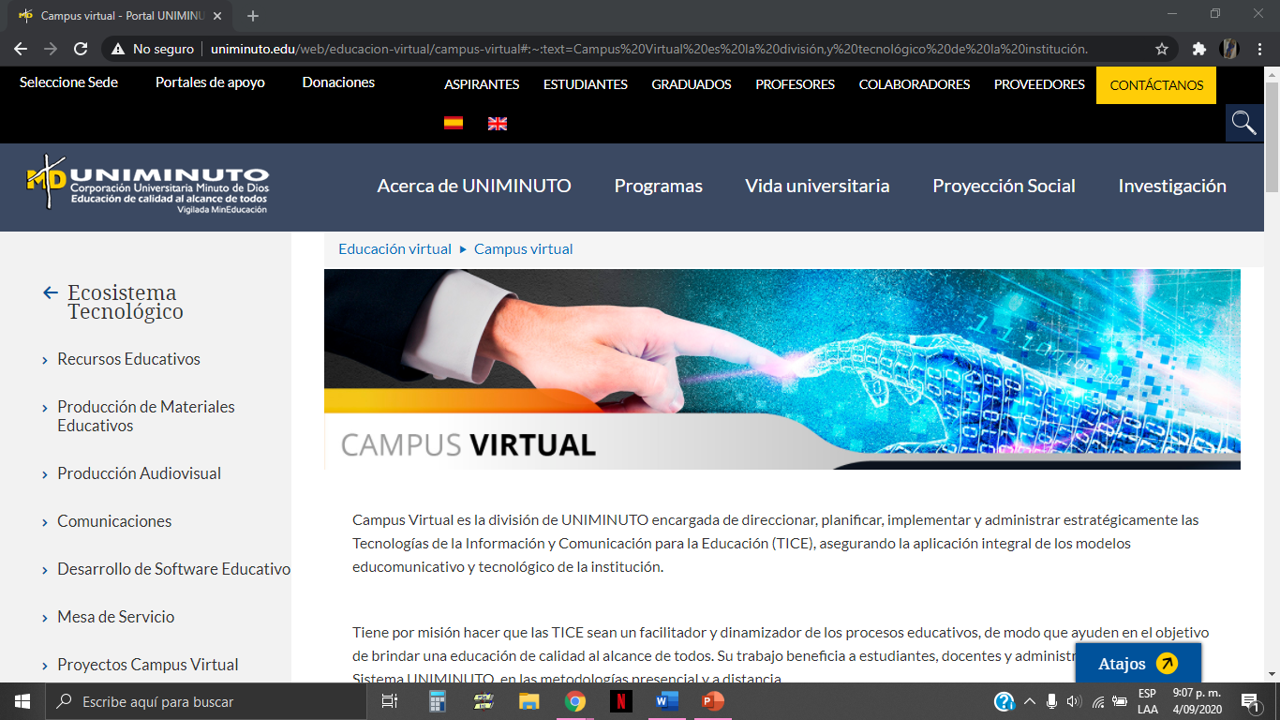The width and height of the screenshot is (1280, 720).
Task: Click the page vertical scrollbar thumb
Action: (x=1272, y=139)
